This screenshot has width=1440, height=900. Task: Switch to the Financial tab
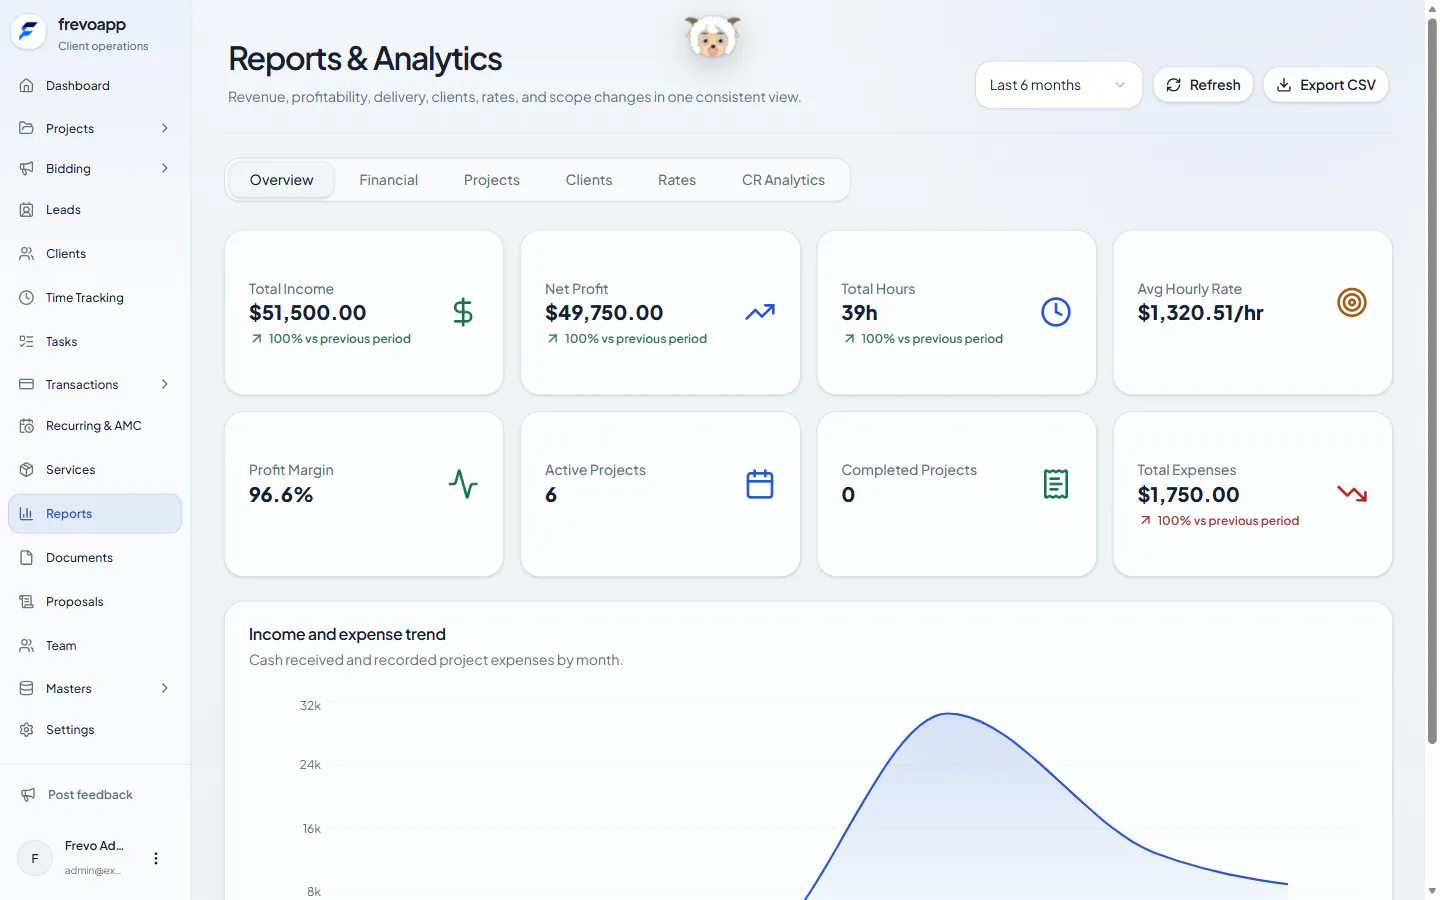(389, 180)
